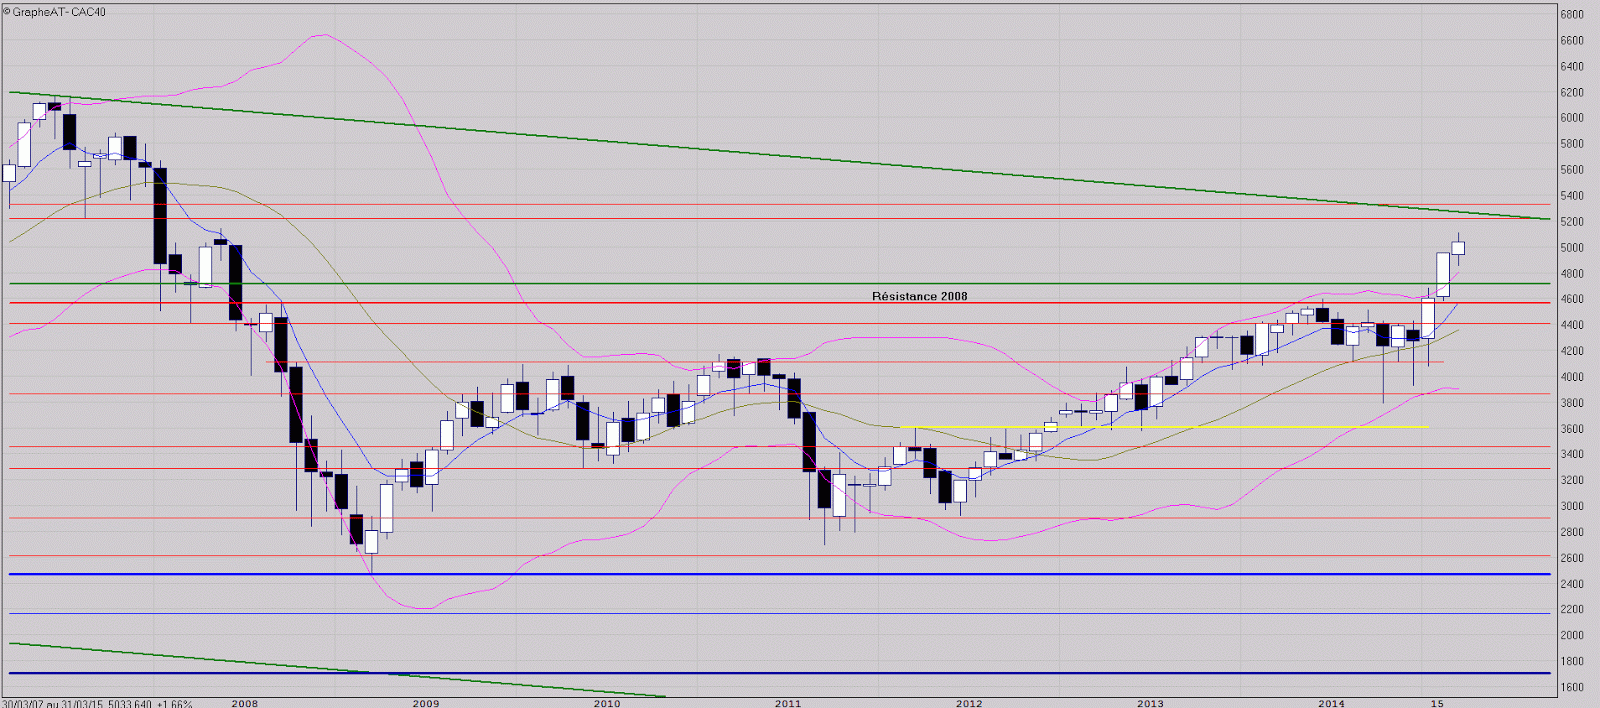Screen dimensions: 1600x708
Task: Click the 2013 year label on time axis
Action: click(1150, 703)
